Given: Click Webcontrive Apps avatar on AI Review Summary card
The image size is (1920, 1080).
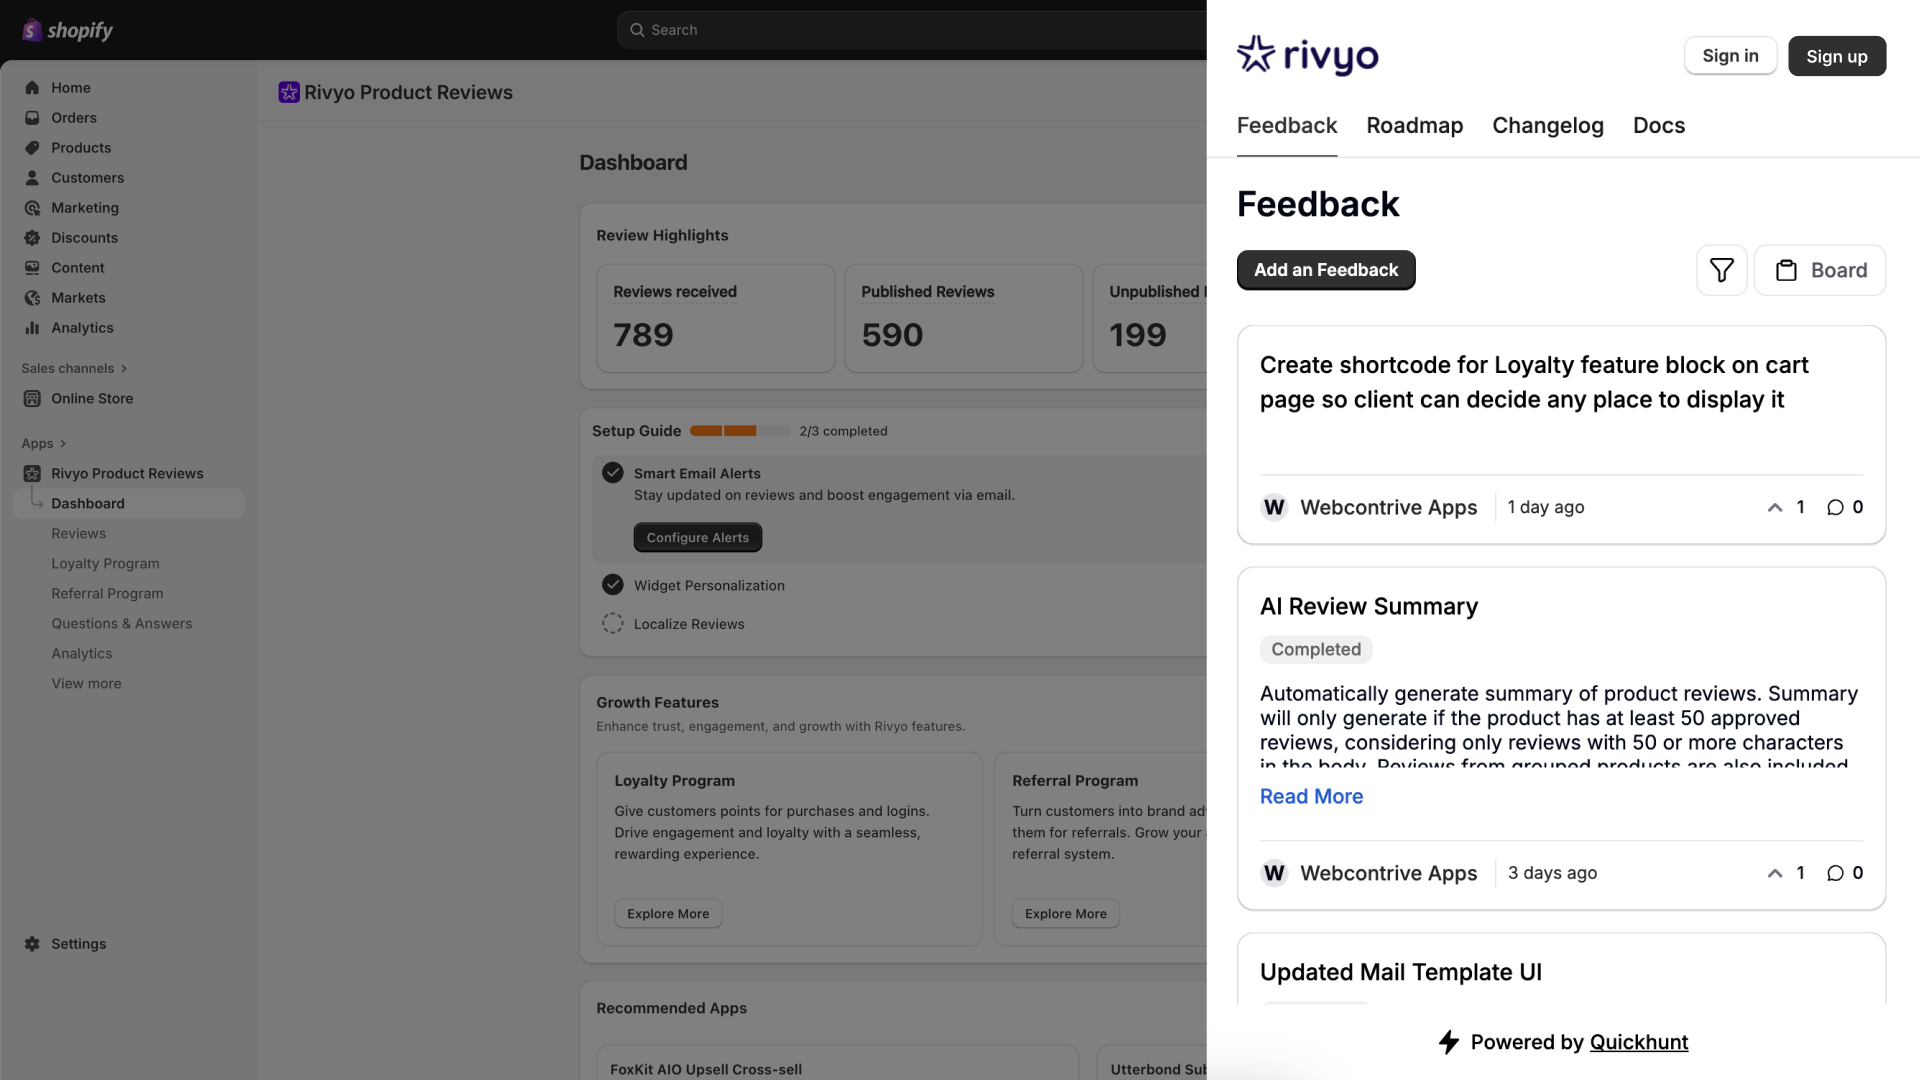Looking at the screenshot, I should (x=1274, y=873).
